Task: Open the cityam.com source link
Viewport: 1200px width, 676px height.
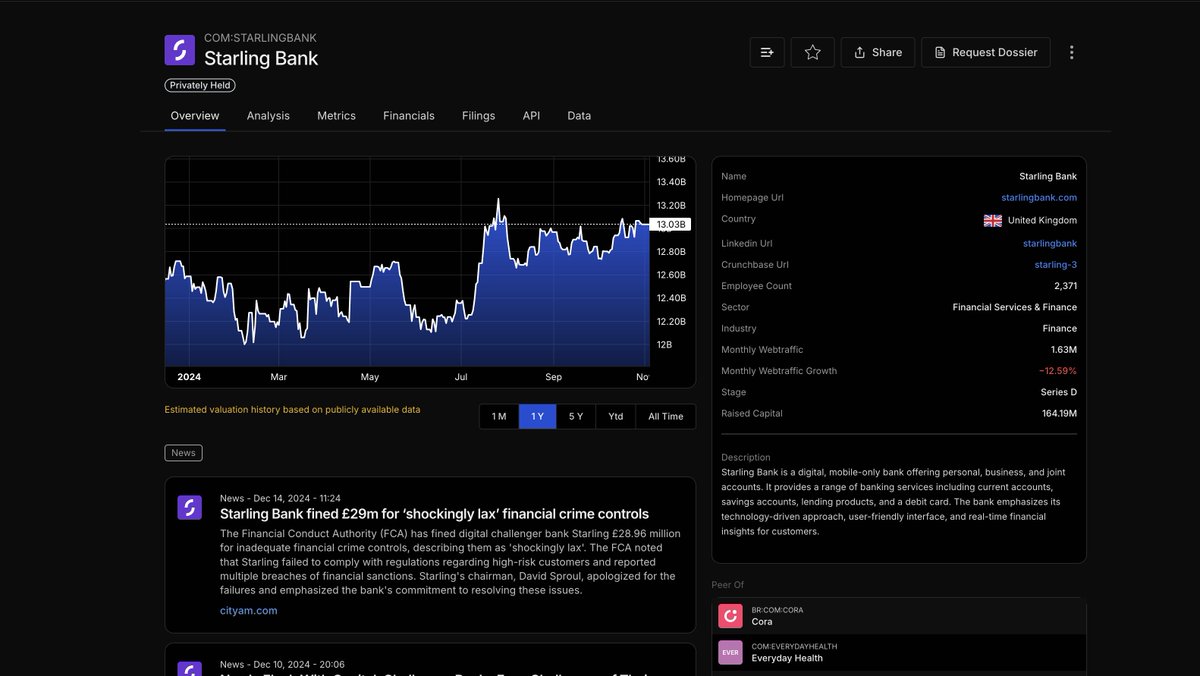Action: (249, 610)
